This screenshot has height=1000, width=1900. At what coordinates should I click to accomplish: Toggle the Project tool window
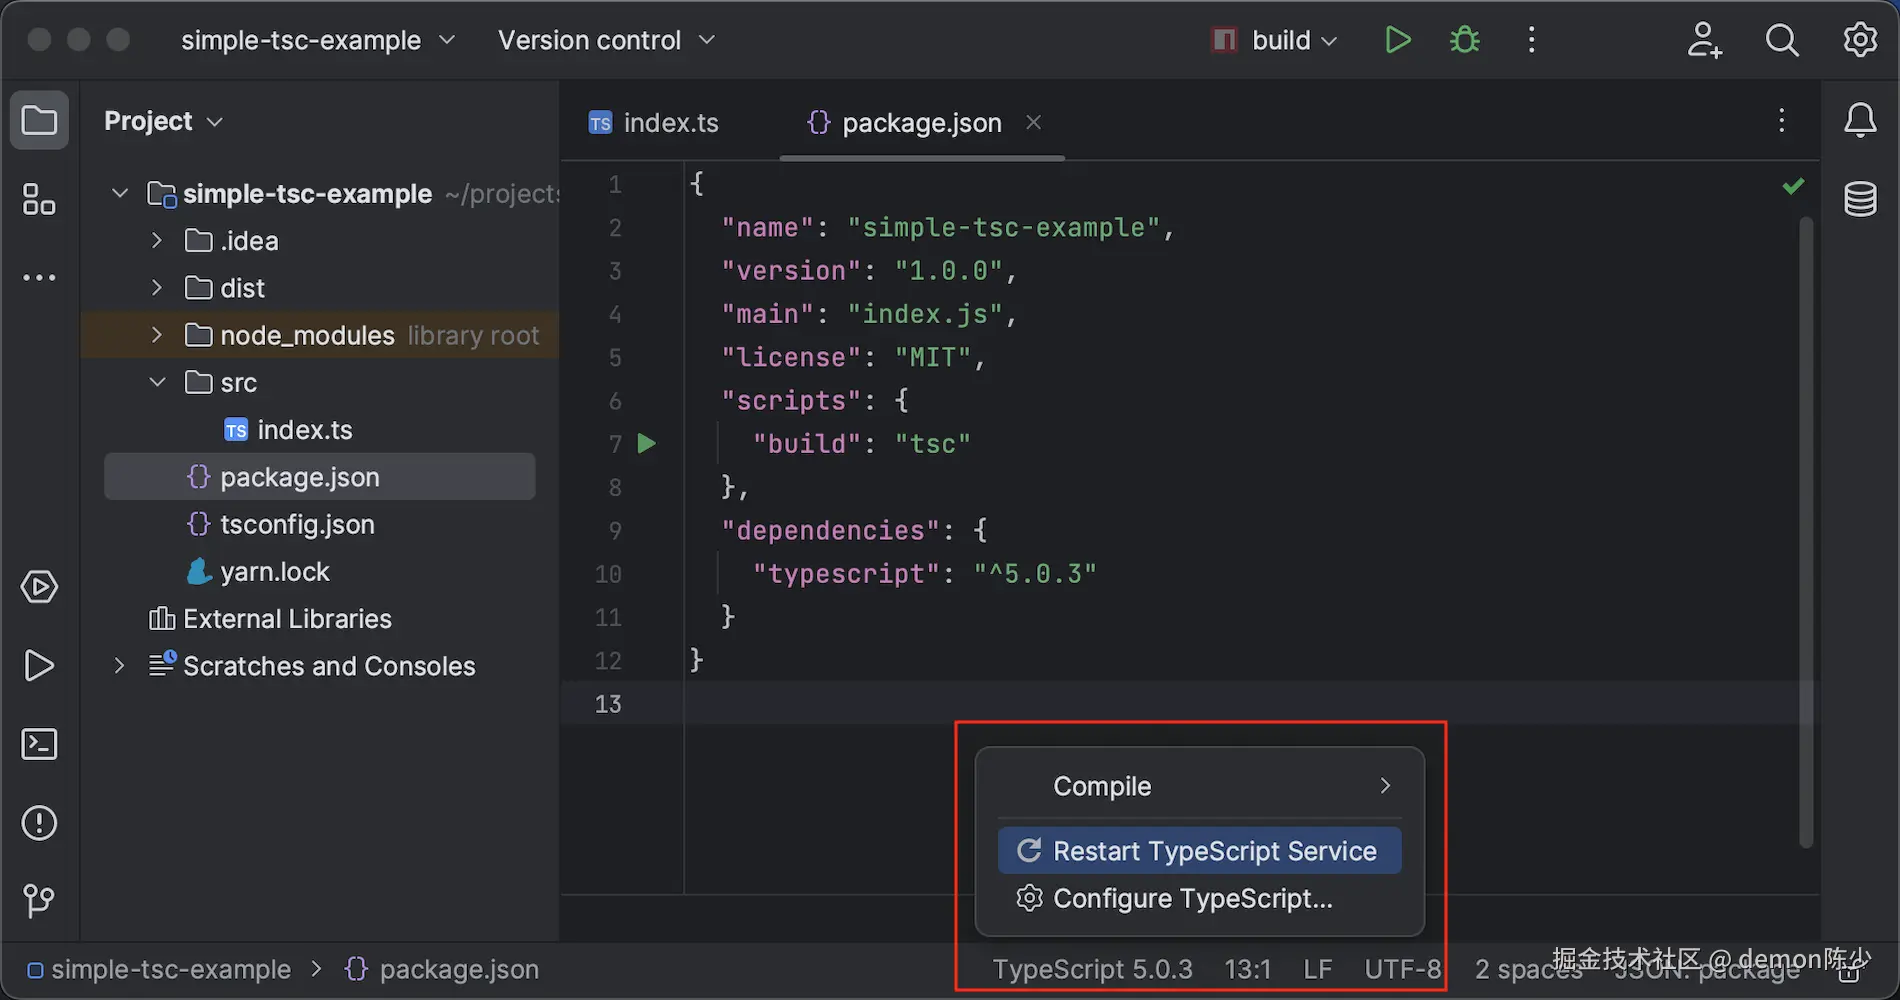(x=39, y=120)
